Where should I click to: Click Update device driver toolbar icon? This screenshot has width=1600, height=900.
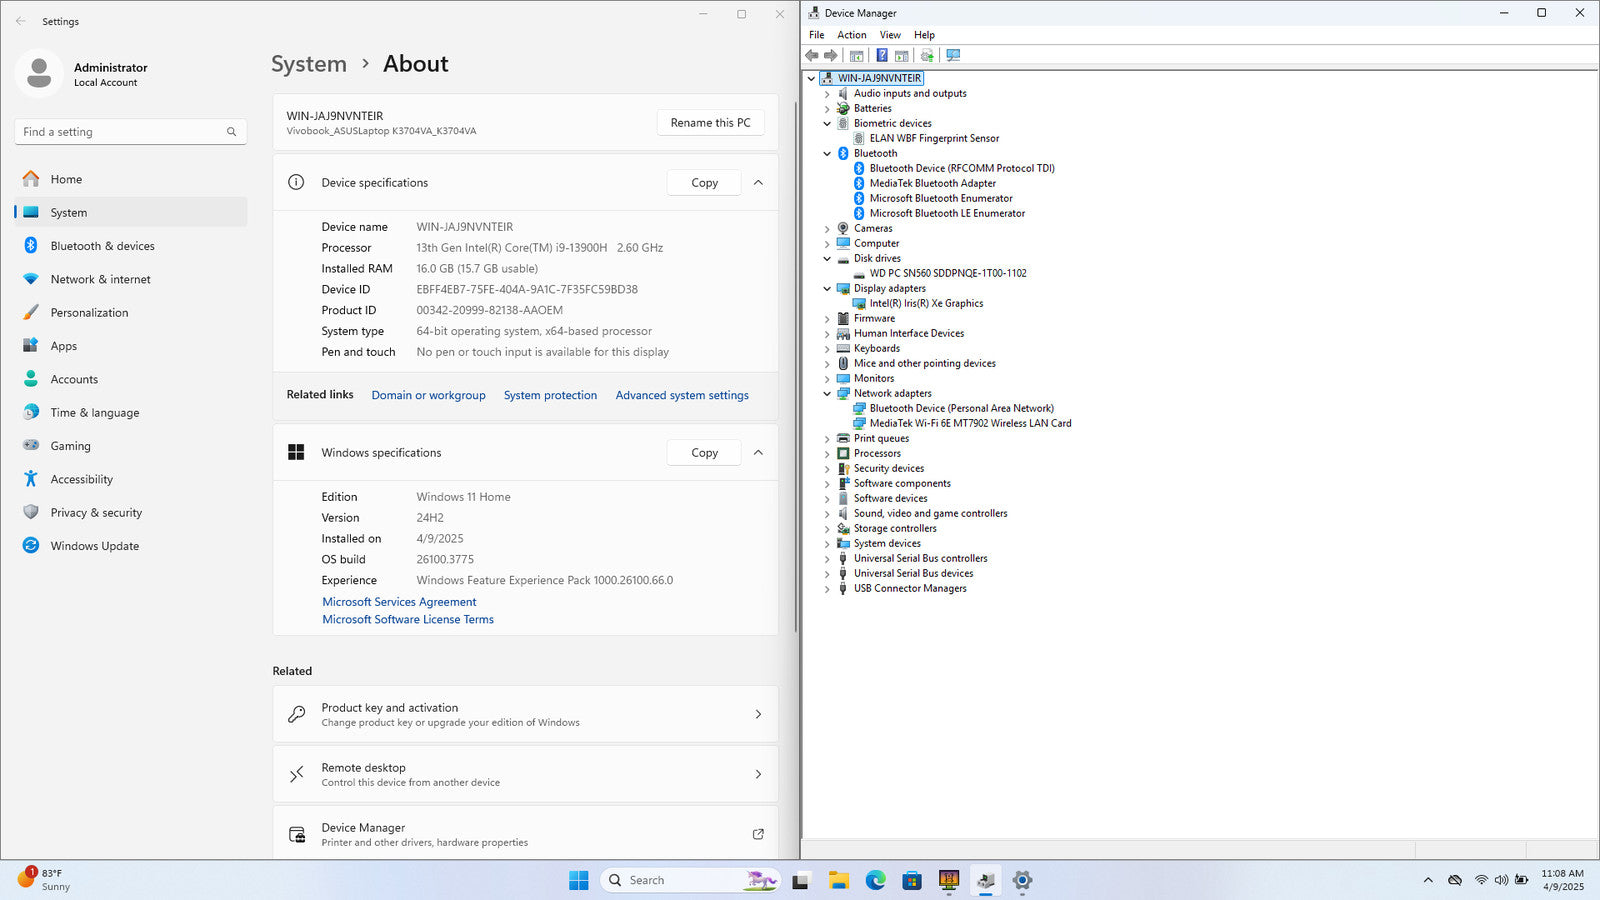pos(927,56)
